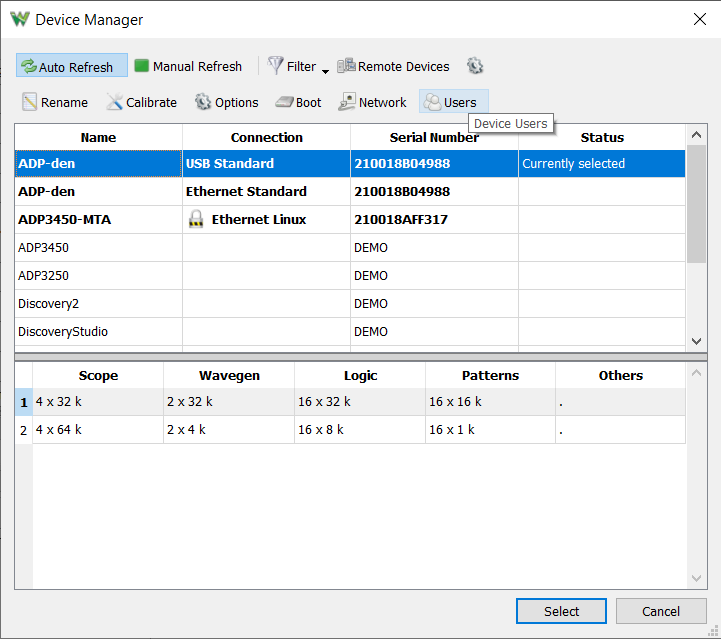The height and width of the screenshot is (639, 721).
Task: Click the Boot tool
Action: click(x=298, y=102)
